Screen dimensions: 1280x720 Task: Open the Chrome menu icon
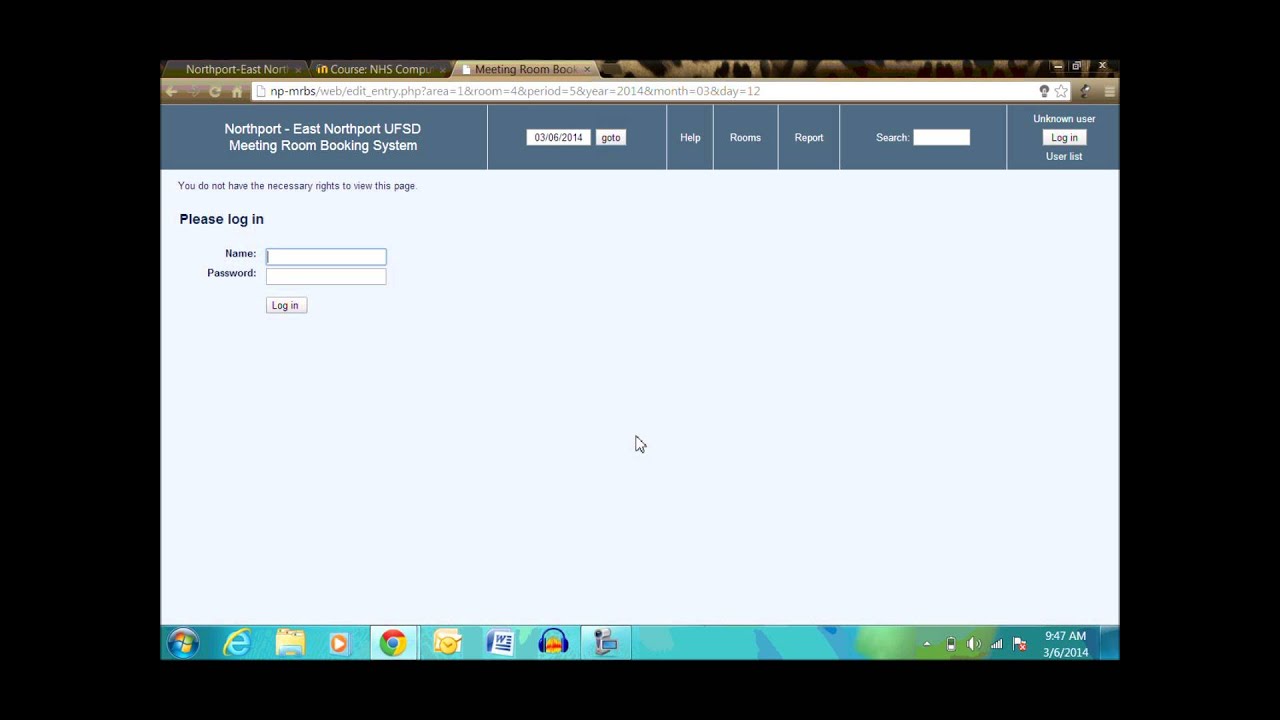point(1109,91)
